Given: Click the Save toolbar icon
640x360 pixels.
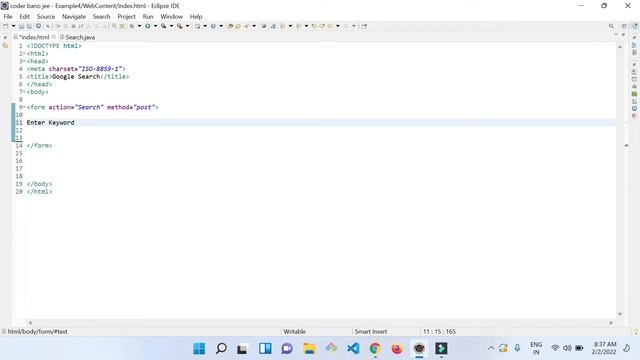Looking at the screenshot, I should [x=21, y=26].
